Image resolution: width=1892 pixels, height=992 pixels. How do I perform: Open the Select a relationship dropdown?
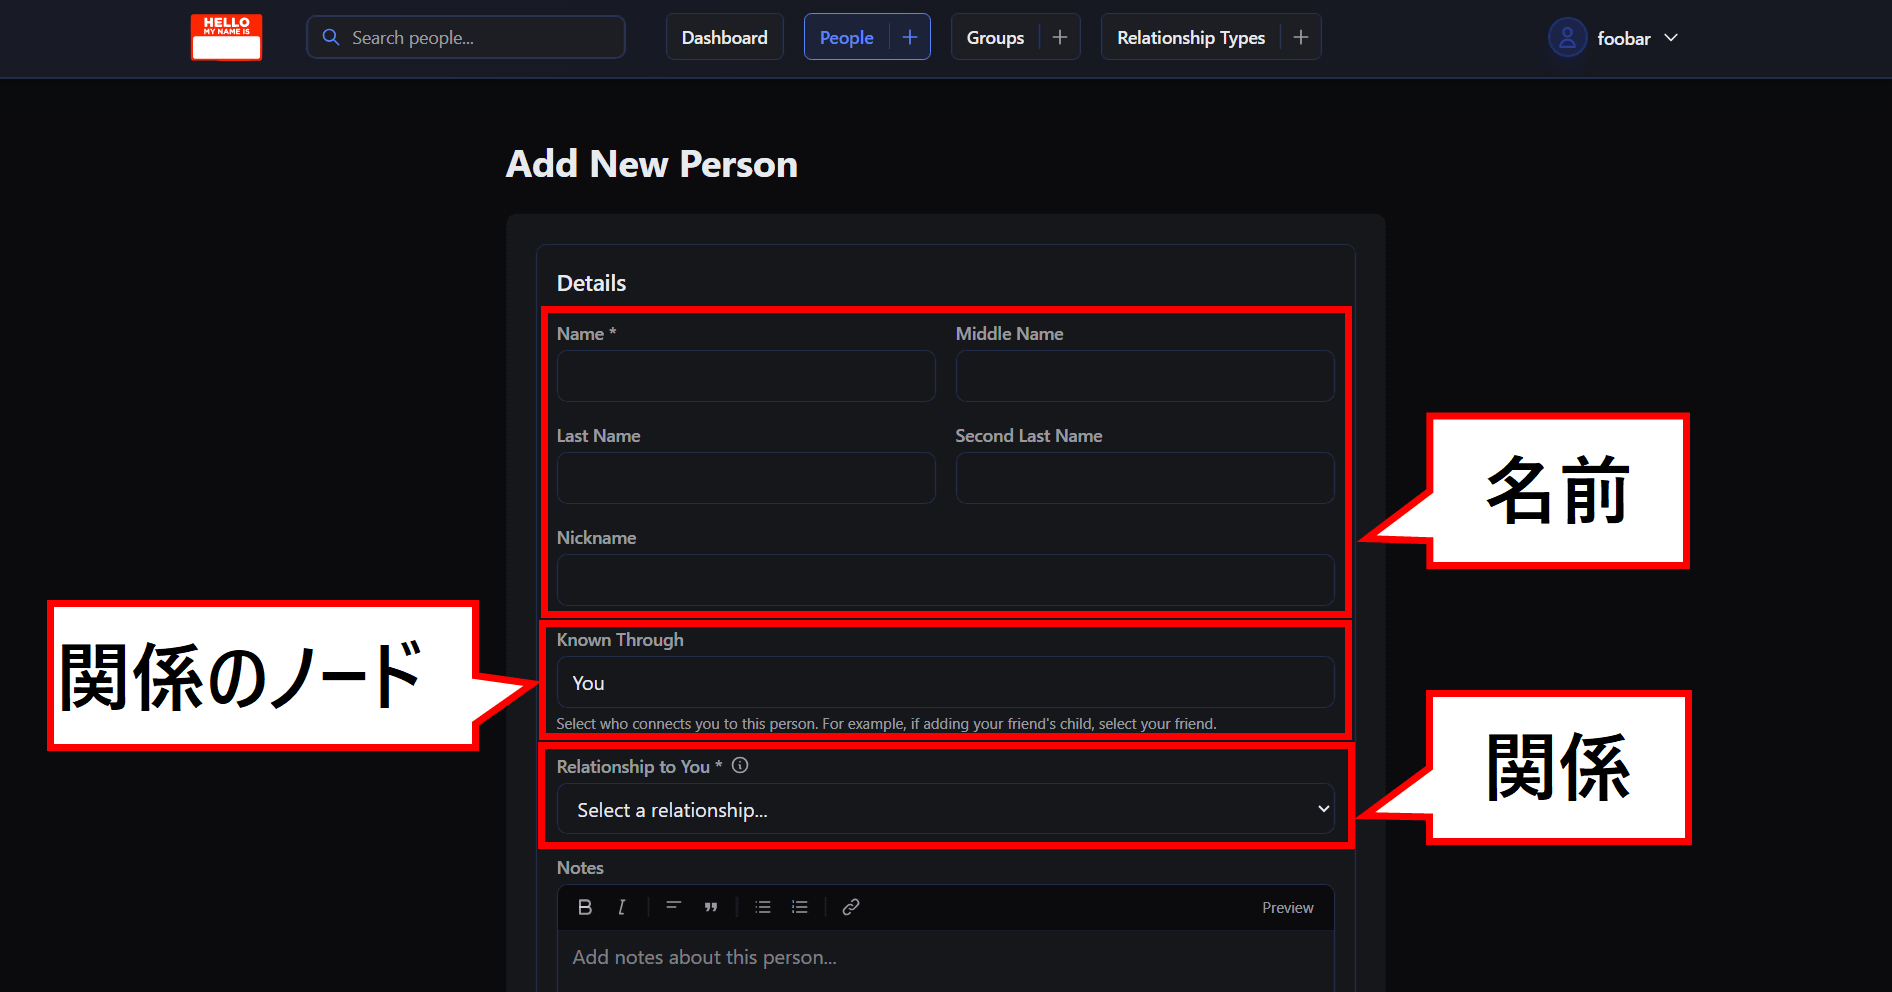(945, 809)
